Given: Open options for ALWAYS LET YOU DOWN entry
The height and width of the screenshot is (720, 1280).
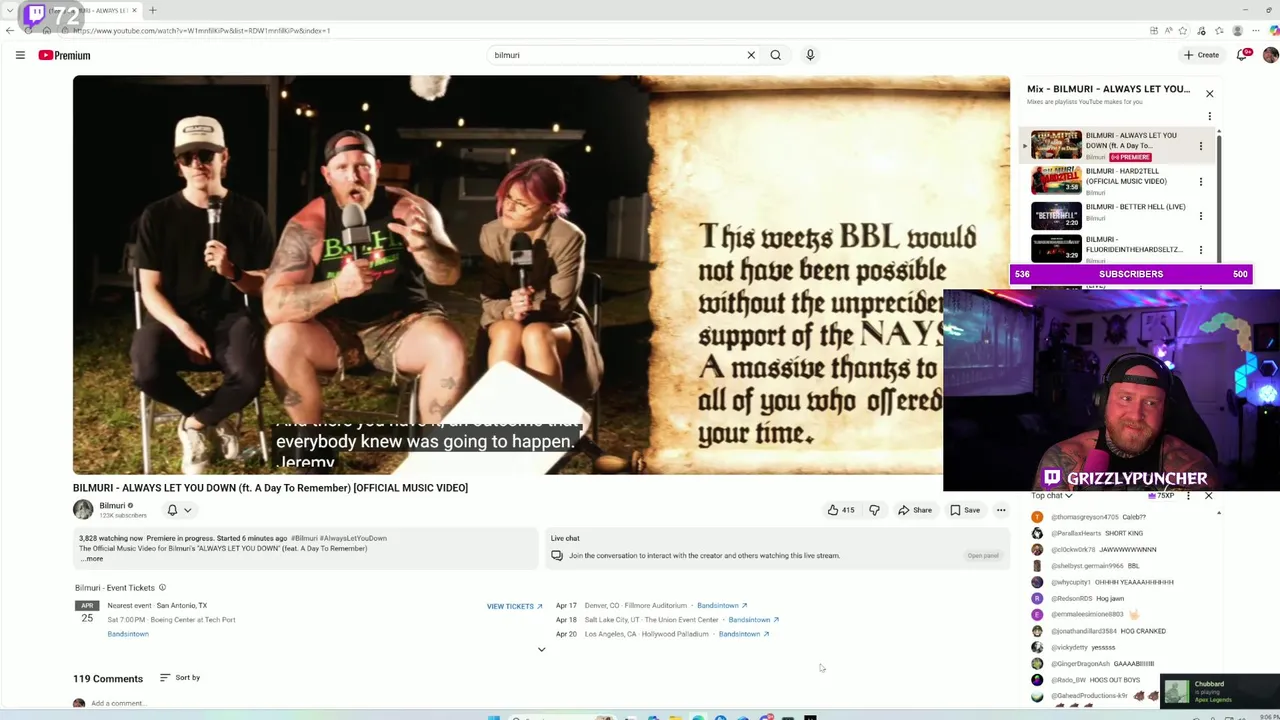Looking at the screenshot, I should tap(1201, 146).
